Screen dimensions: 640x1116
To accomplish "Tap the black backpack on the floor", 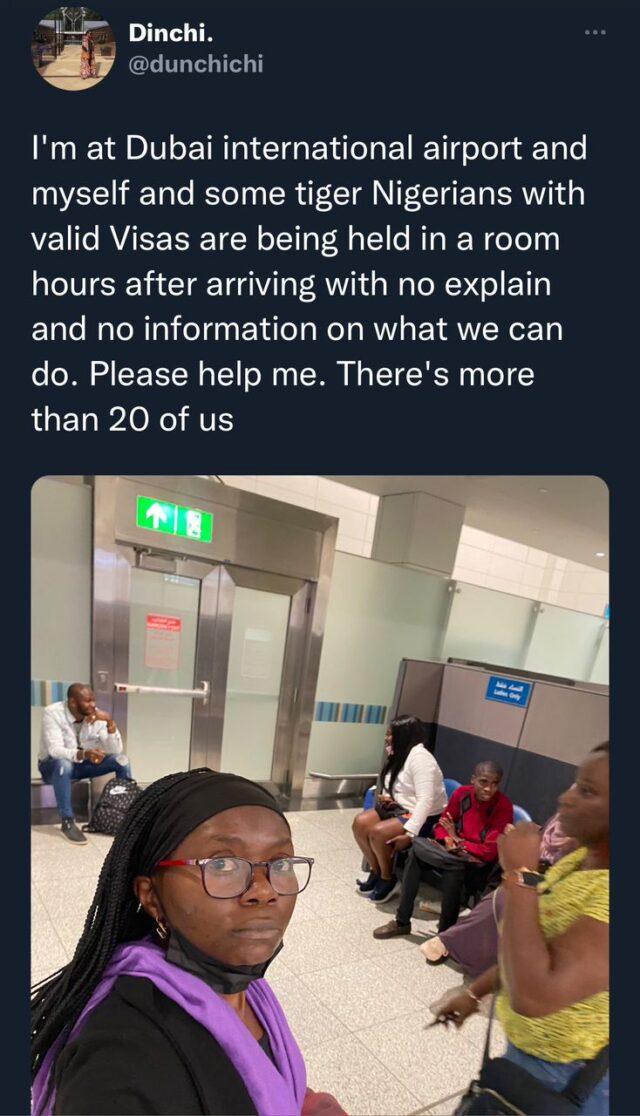I will 112,805.
